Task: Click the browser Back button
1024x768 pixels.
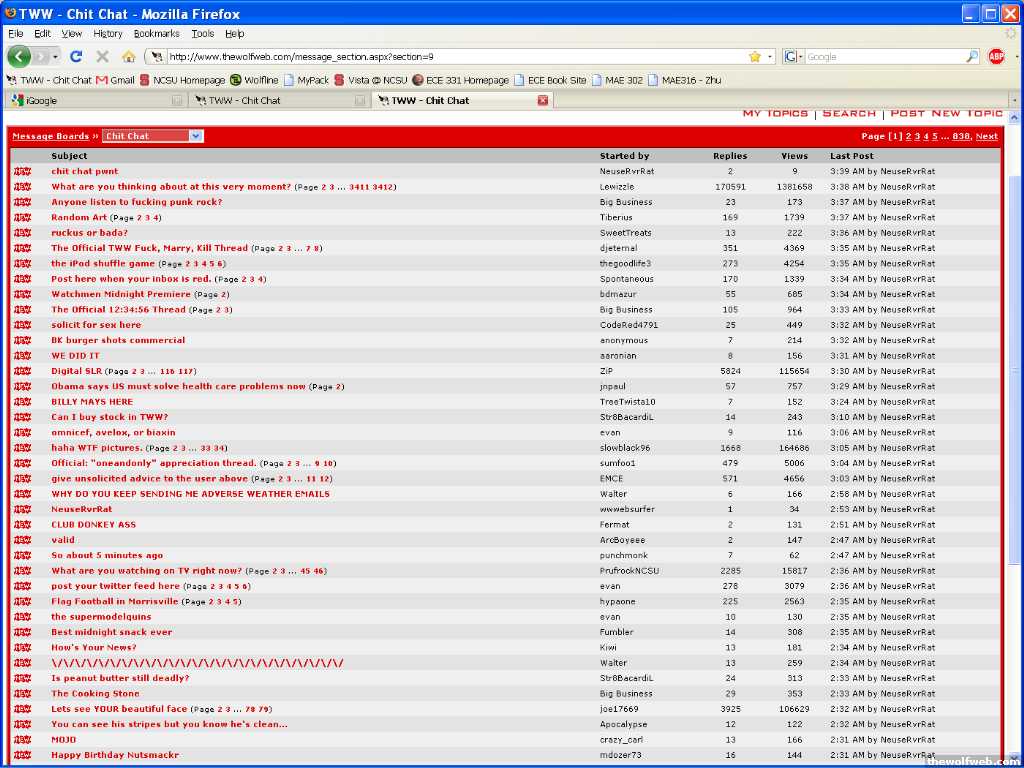Action: 20,57
